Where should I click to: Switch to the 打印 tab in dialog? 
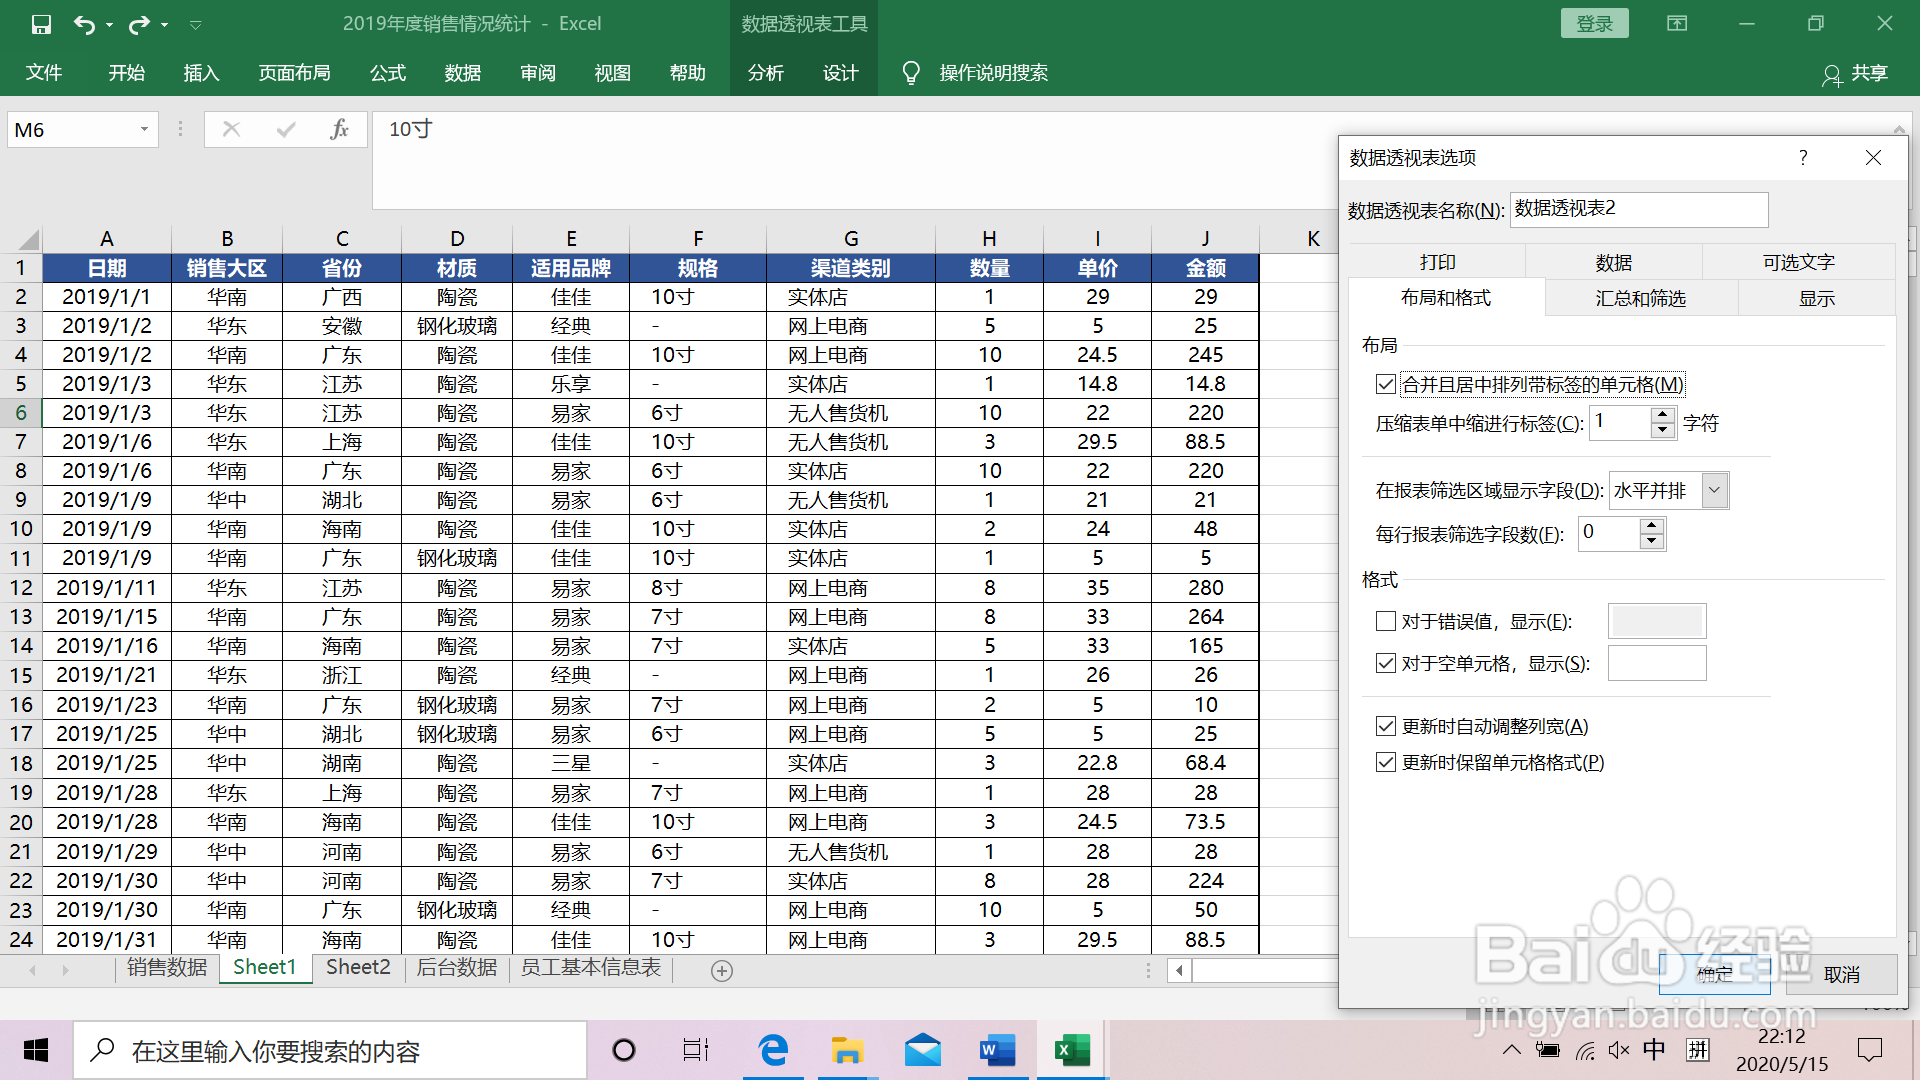tap(1438, 262)
